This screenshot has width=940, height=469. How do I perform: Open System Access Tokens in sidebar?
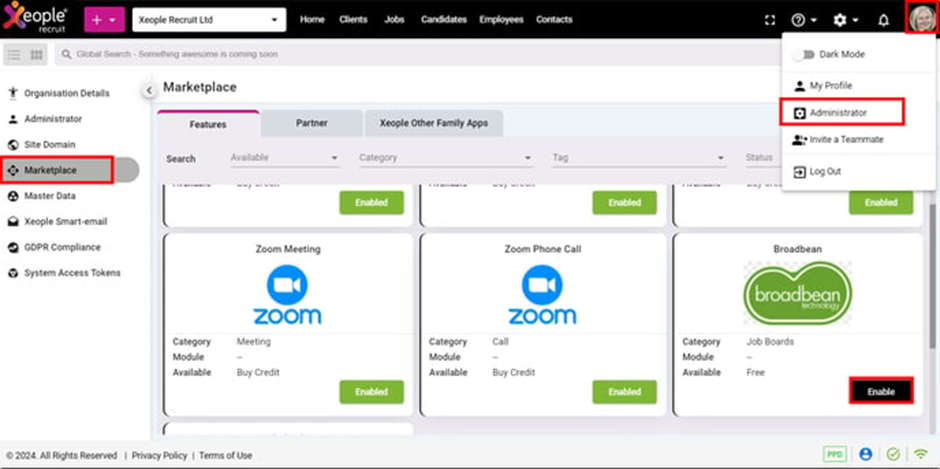(x=72, y=273)
